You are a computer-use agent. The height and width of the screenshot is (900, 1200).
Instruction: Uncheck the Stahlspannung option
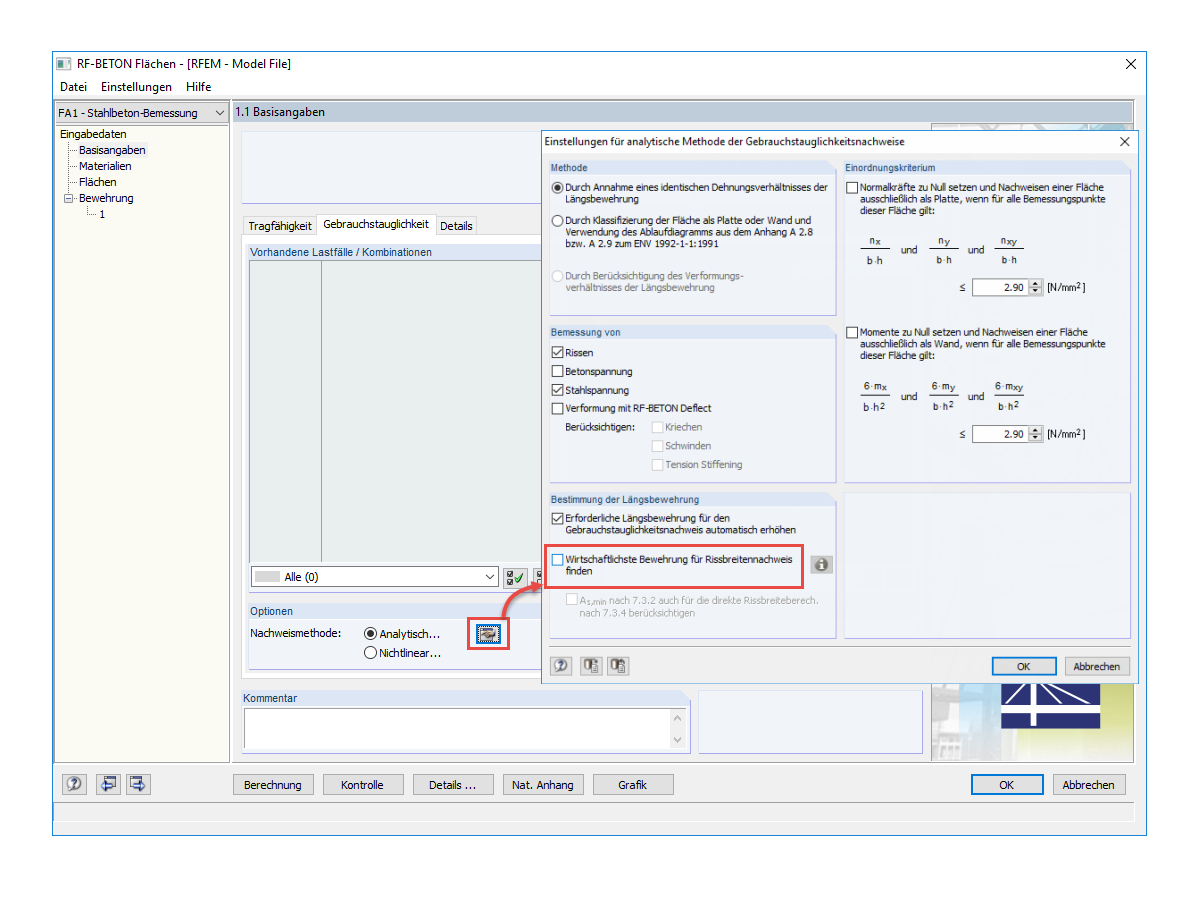pyautogui.click(x=557, y=390)
